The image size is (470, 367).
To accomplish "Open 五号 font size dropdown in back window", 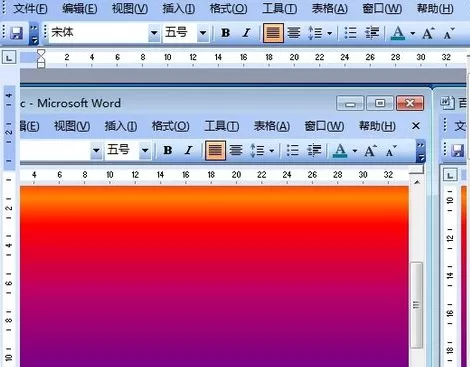I will pyautogui.click(x=203, y=33).
